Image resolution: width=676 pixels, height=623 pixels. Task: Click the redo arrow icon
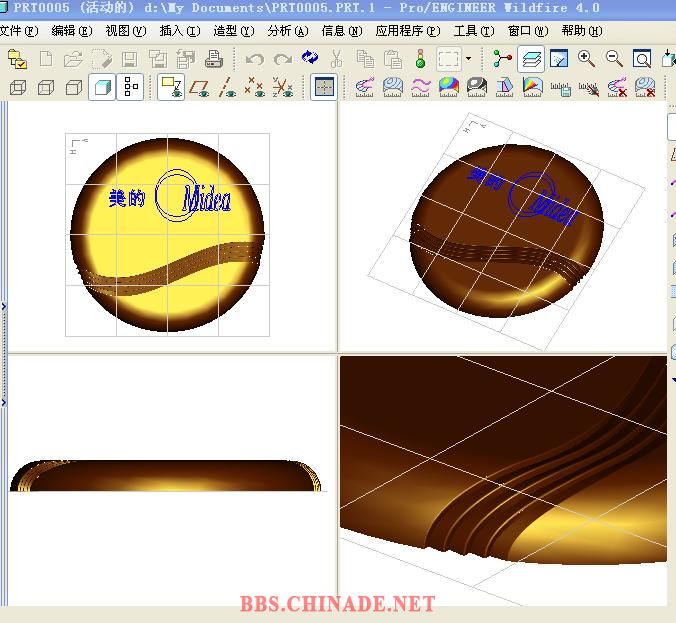click(x=283, y=59)
